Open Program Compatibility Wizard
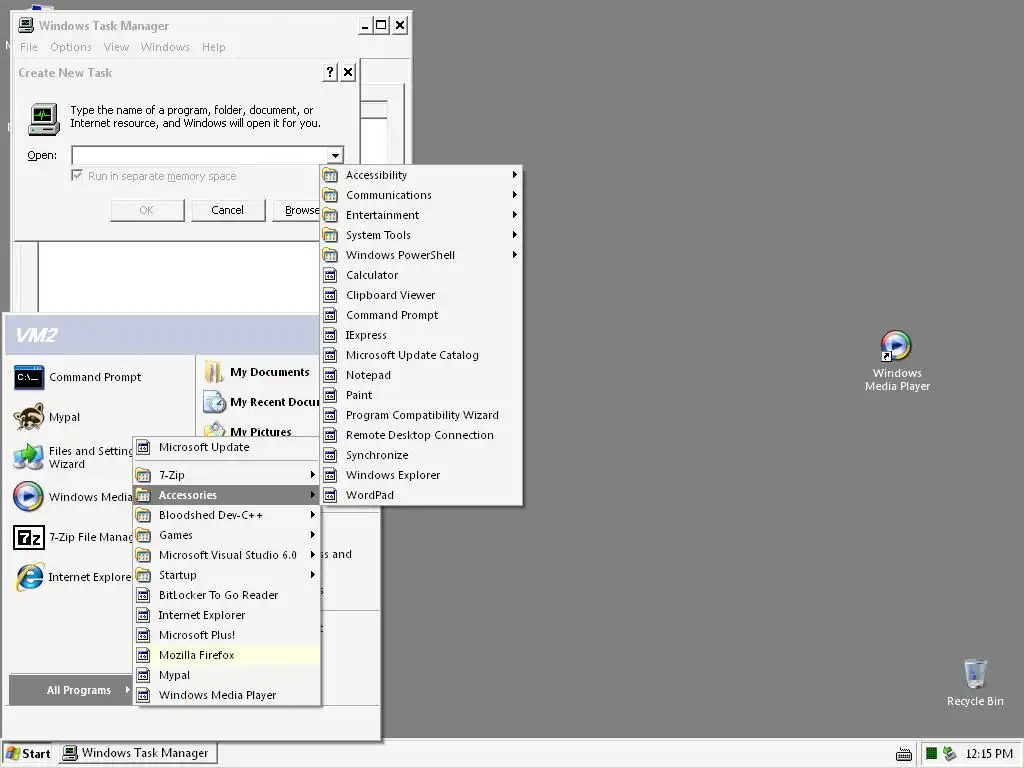The width and height of the screenshot is (1024, 768). coord(421,415)
